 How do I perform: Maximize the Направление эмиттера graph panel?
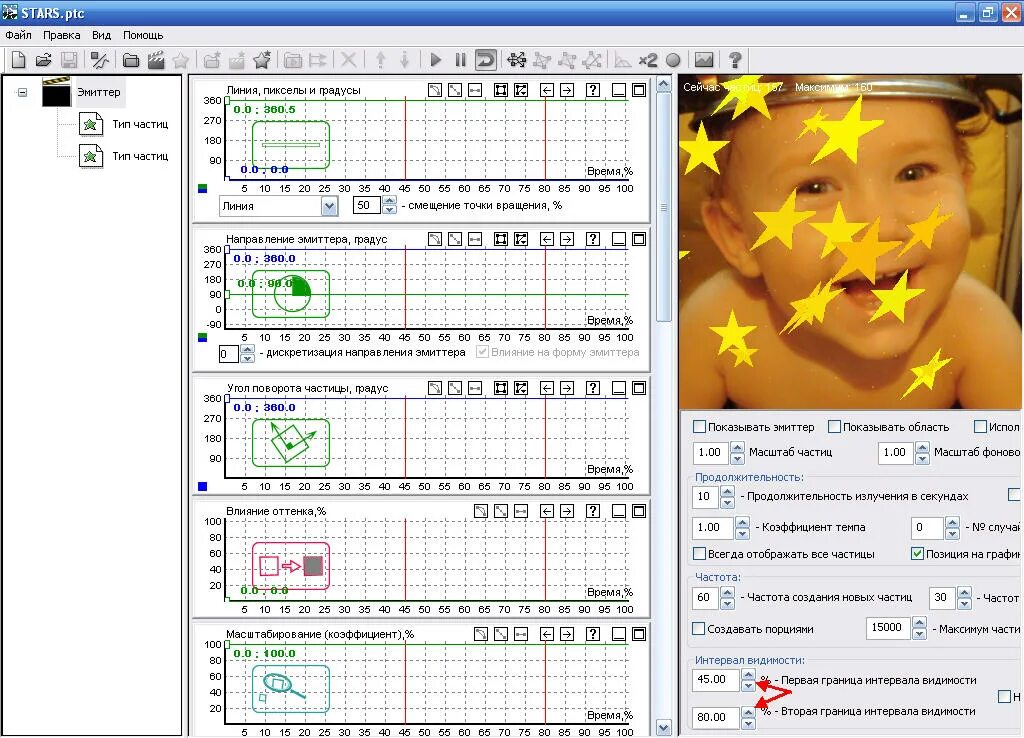639,239
